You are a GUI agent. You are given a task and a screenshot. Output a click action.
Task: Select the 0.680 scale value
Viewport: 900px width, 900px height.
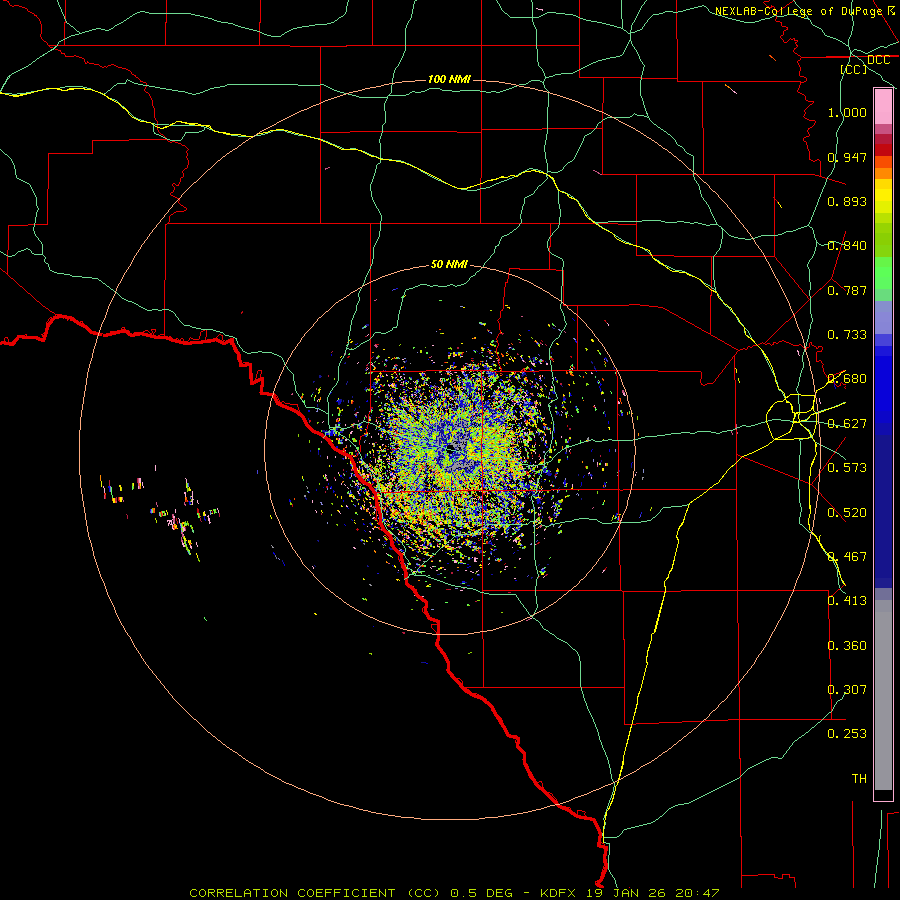point(847,379)
